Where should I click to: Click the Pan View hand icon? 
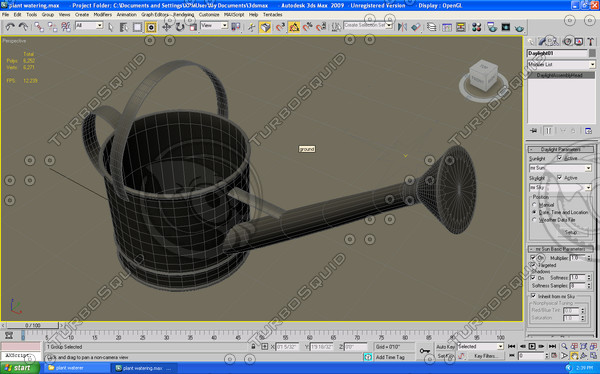[574, 356]
